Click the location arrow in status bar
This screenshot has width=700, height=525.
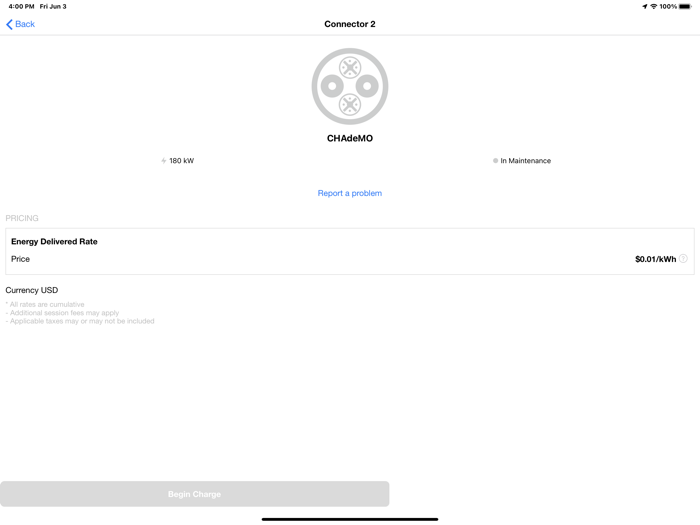644,6
